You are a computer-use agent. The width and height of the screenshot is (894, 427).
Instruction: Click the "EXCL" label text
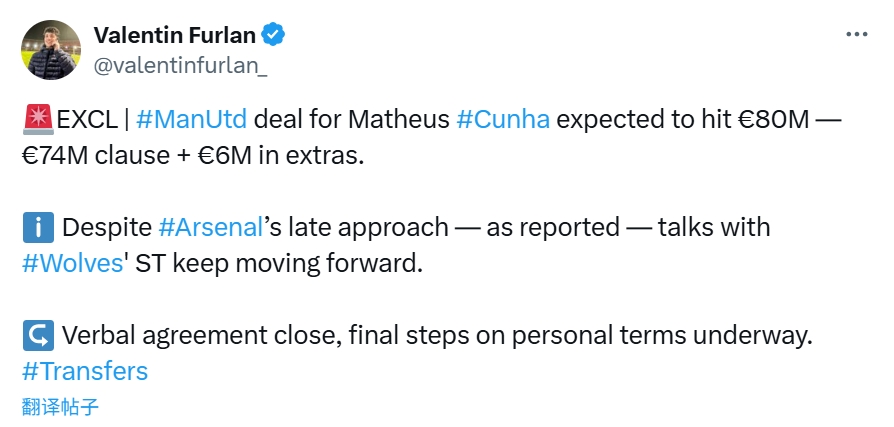pos(86,121)
